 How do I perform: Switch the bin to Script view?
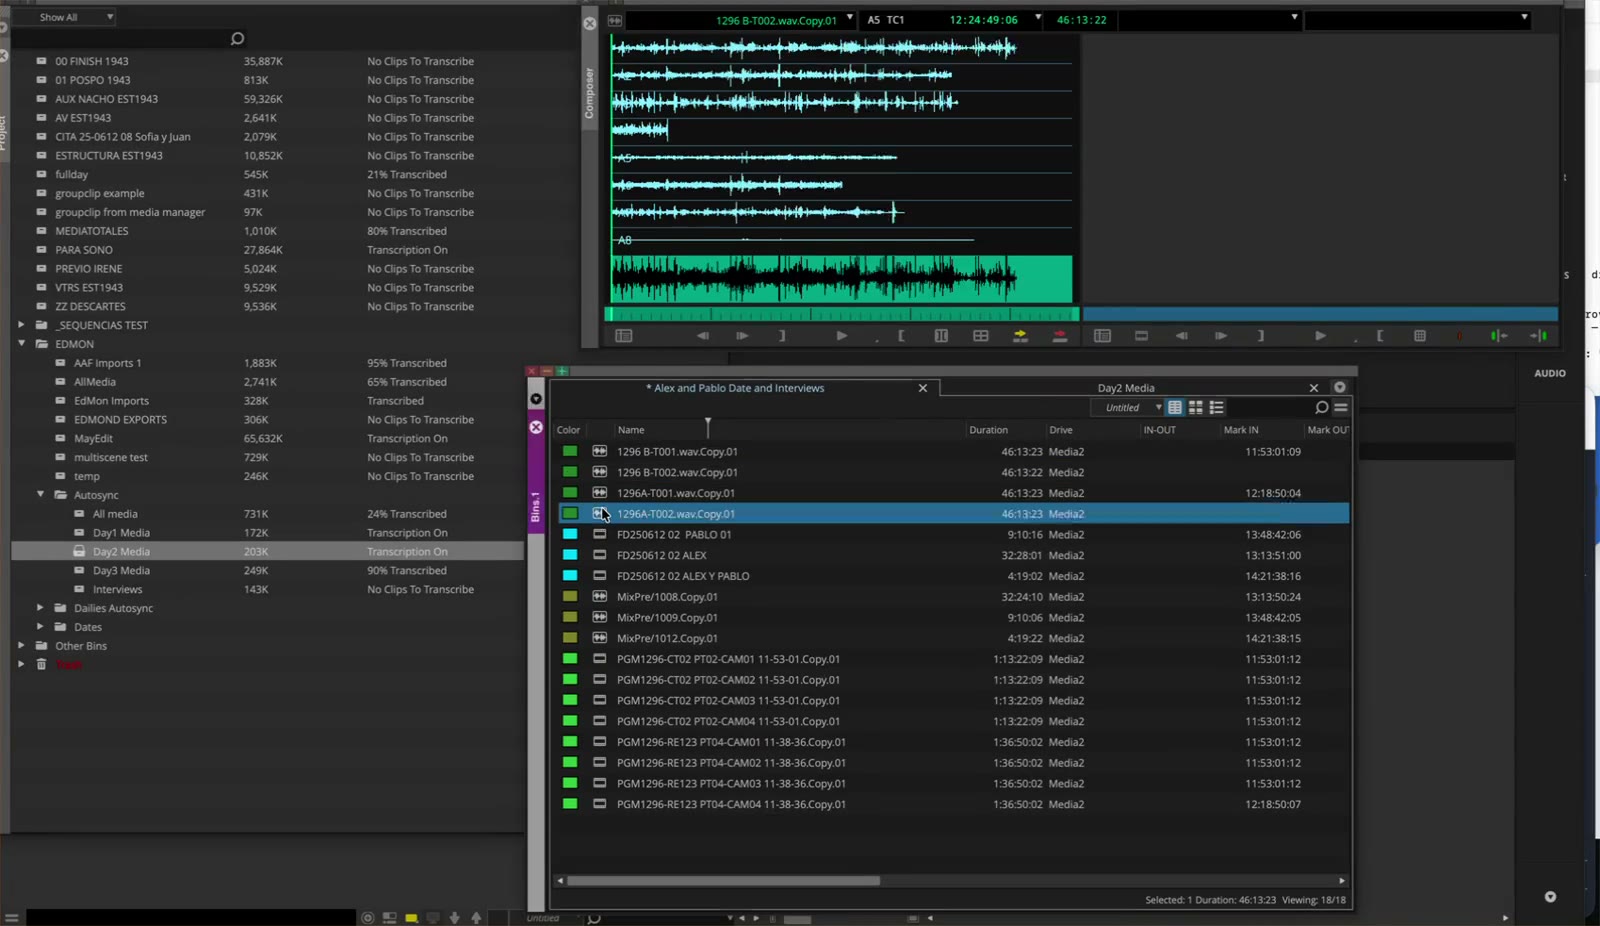(1216, 407)
